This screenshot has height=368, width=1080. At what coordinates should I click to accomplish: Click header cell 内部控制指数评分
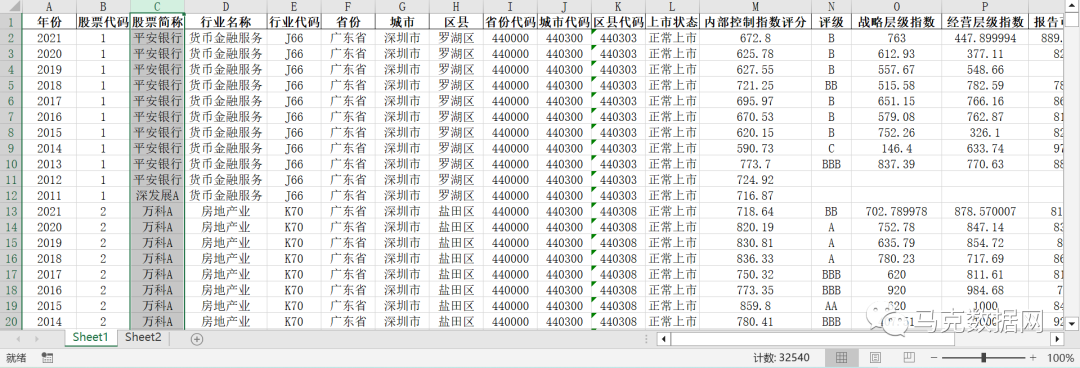click(756, 21)
